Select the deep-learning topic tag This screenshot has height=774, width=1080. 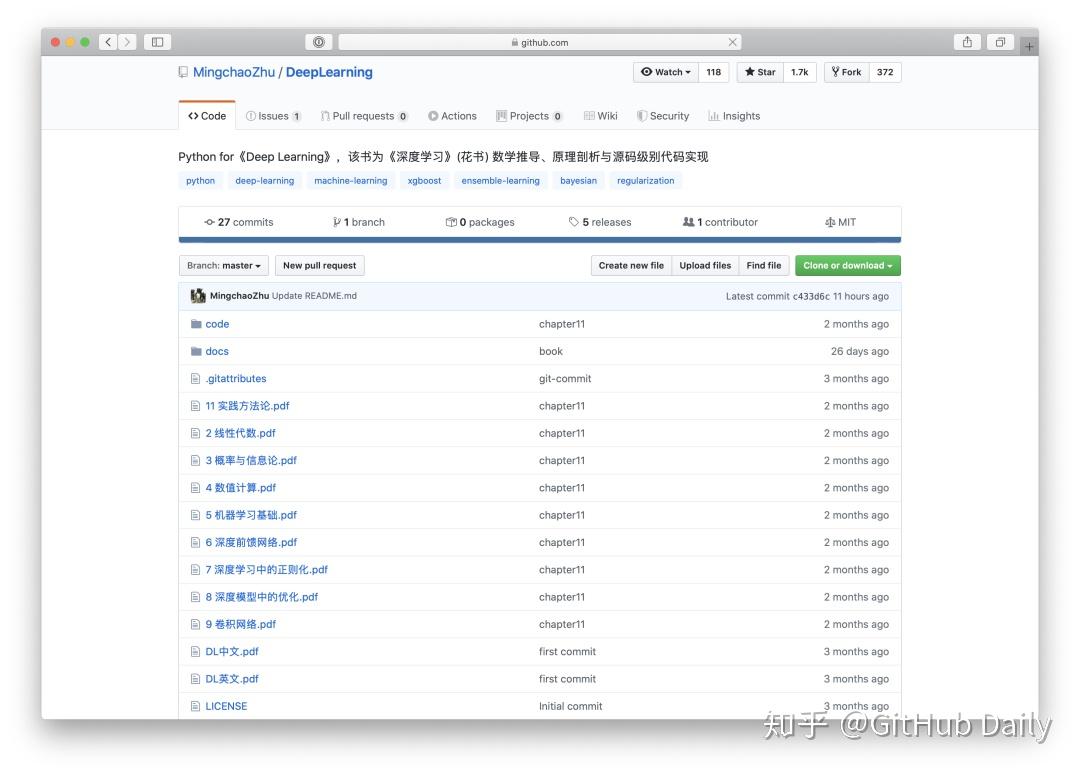[264, 180]
